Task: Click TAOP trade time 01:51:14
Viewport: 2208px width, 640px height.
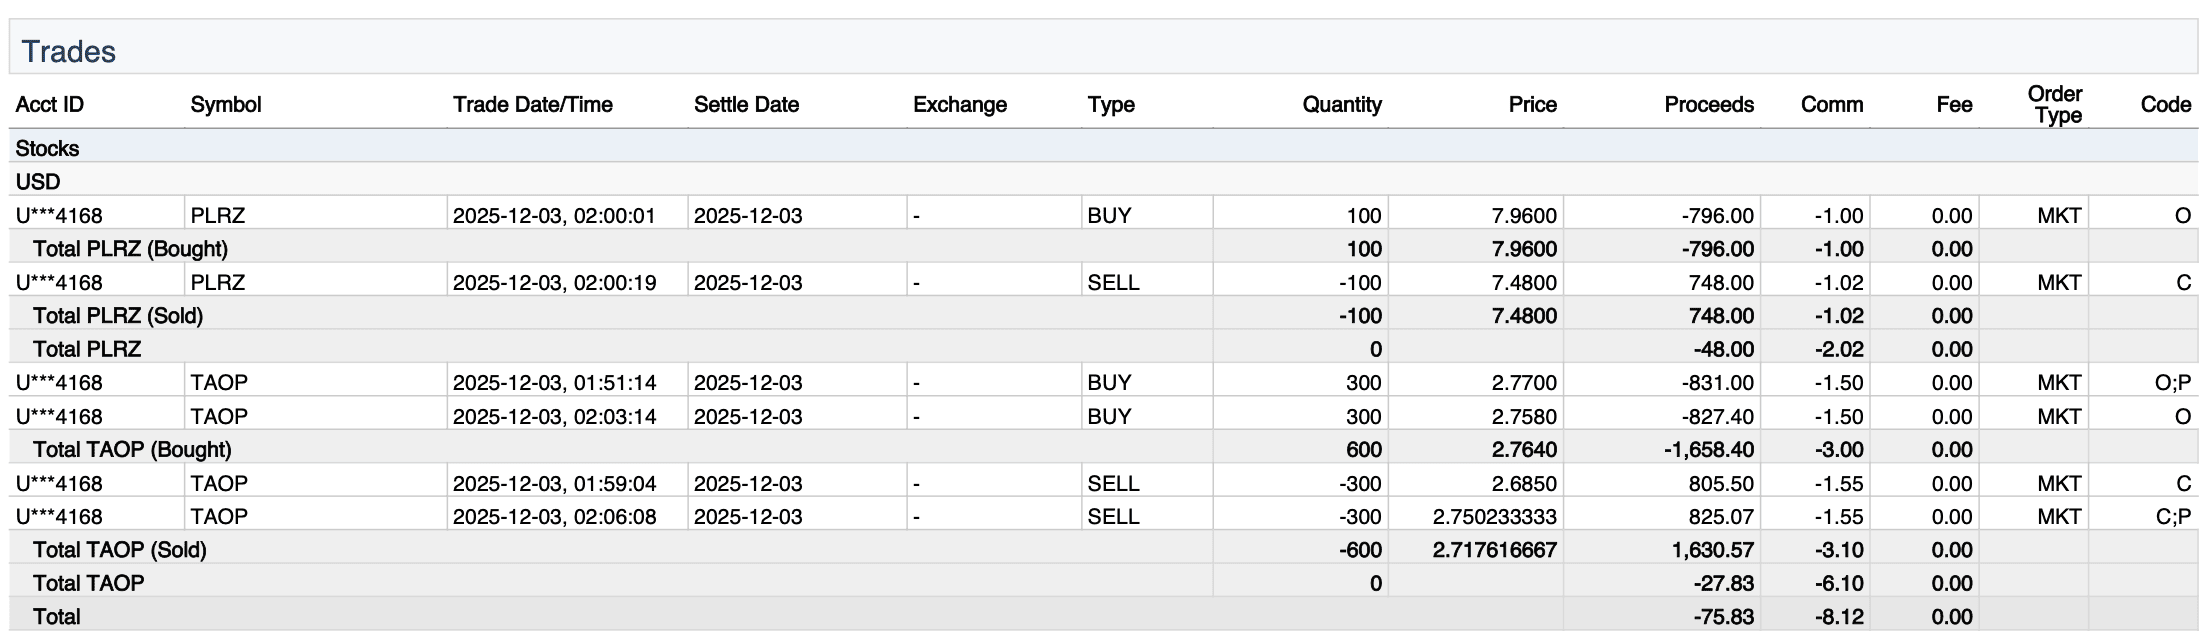Action: click(x=554, y=383)
